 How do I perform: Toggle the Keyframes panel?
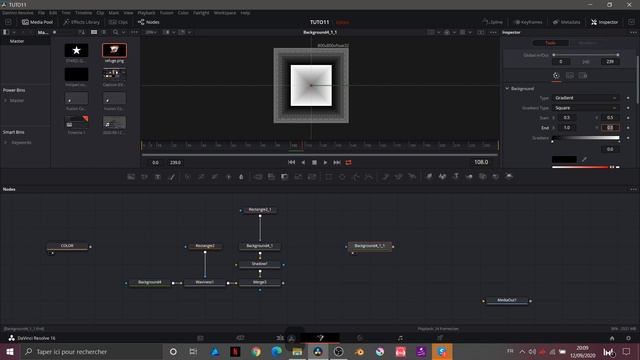point(528,22)
